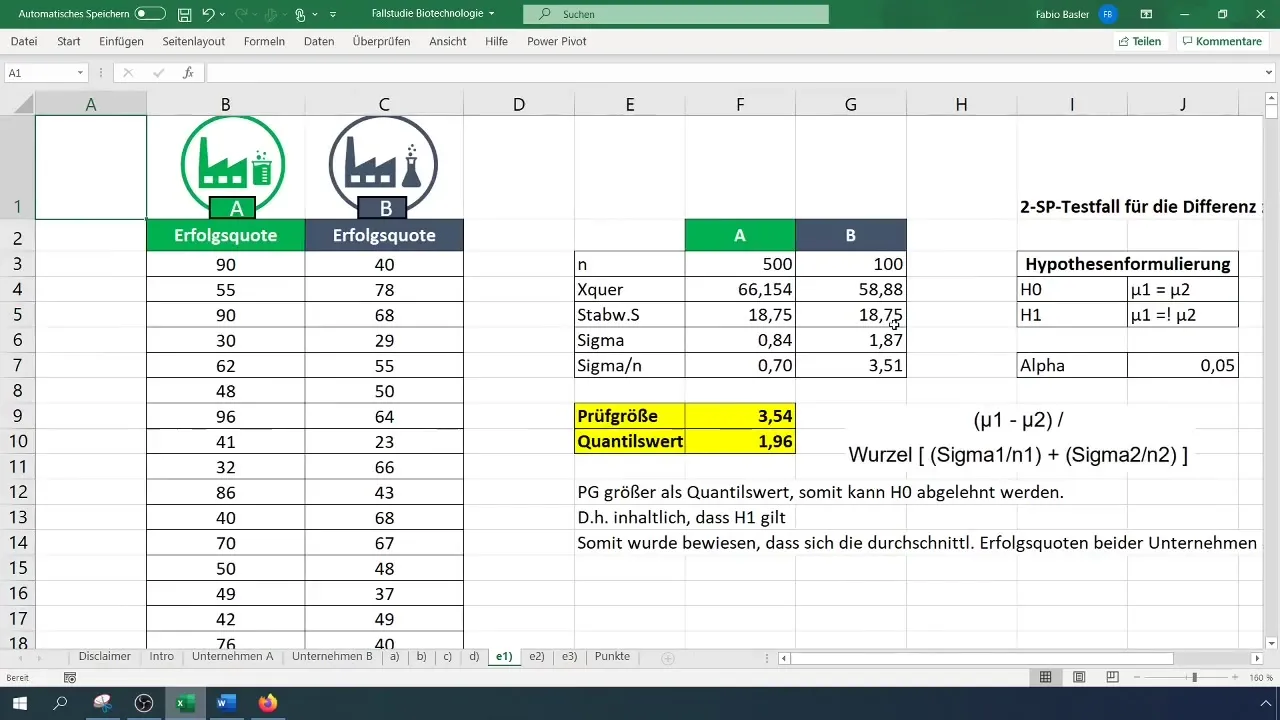Click the yellow Prüfgröße cell
The image size is (1280, 720).
[x=630, y=416]
